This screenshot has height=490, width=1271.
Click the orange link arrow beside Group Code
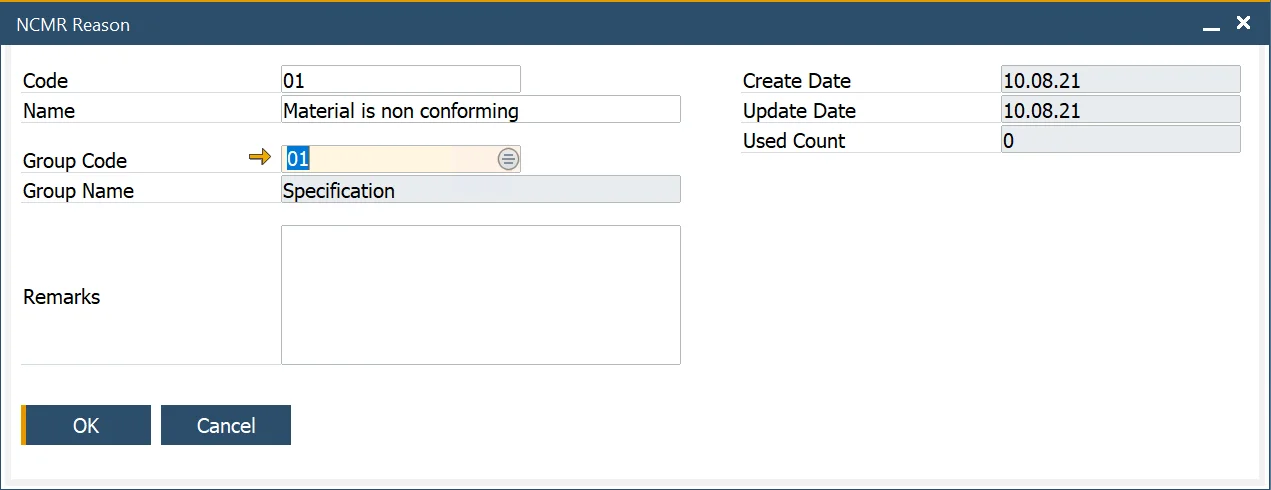[x=260, y=158]
